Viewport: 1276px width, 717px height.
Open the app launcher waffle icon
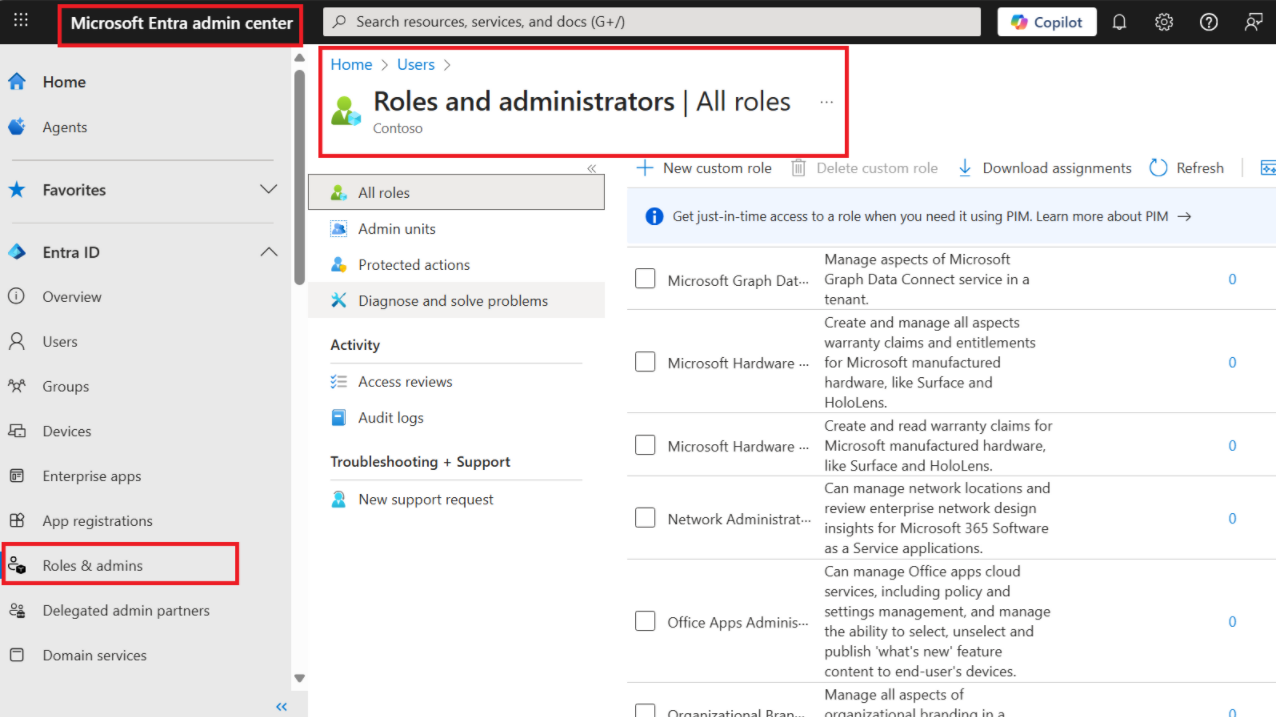(x=21, y=21)
